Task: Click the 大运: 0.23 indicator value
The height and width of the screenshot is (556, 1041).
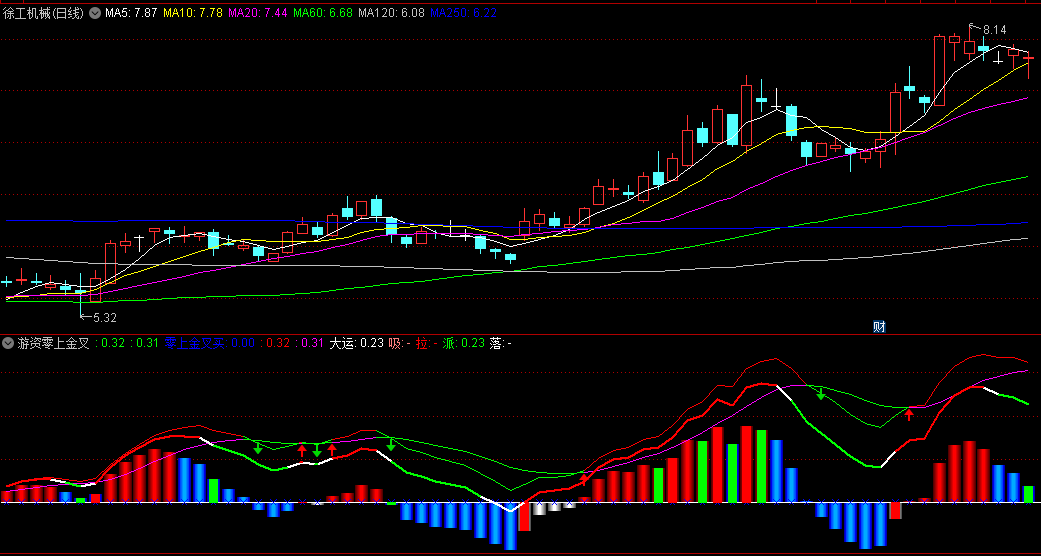Action: (357, 343)
